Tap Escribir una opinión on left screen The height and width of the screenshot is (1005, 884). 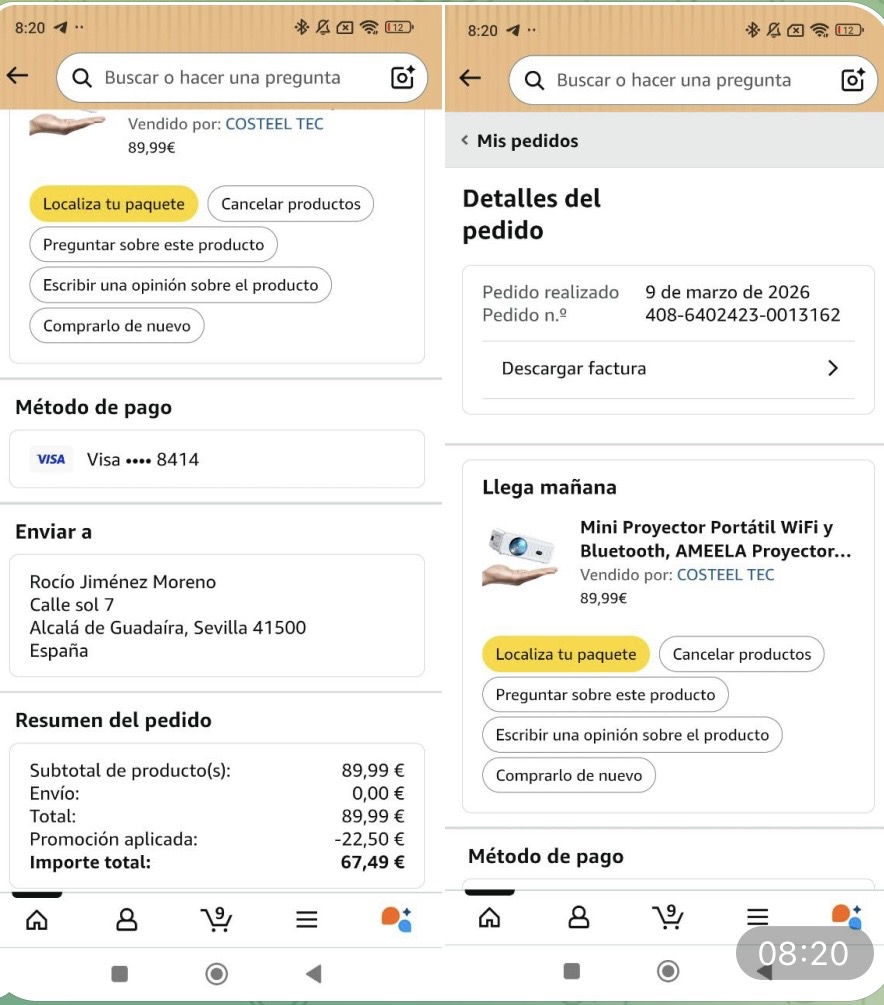[180, 285]
